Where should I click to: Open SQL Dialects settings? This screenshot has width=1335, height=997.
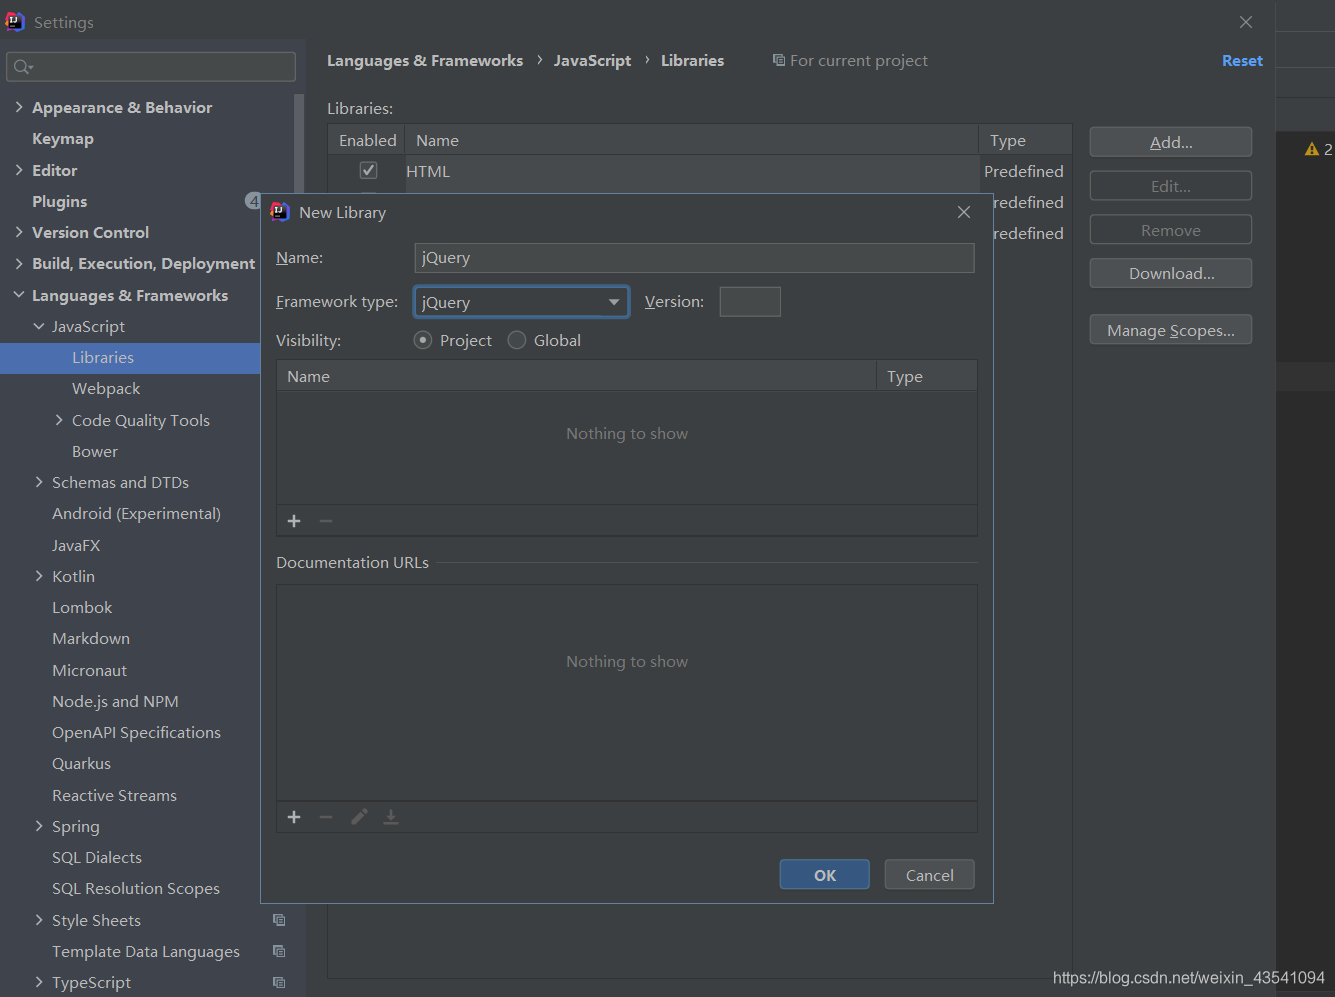coord(97,857)
